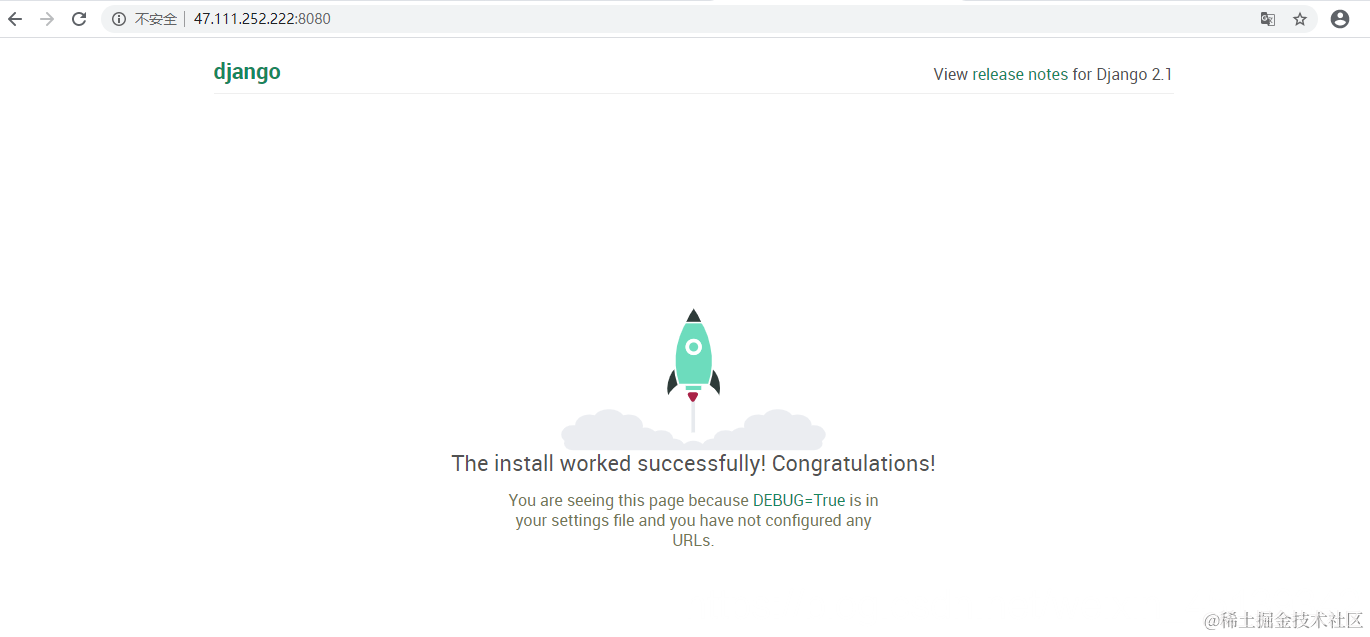
Task: Open the release notes link
Action: (1020, 74)
